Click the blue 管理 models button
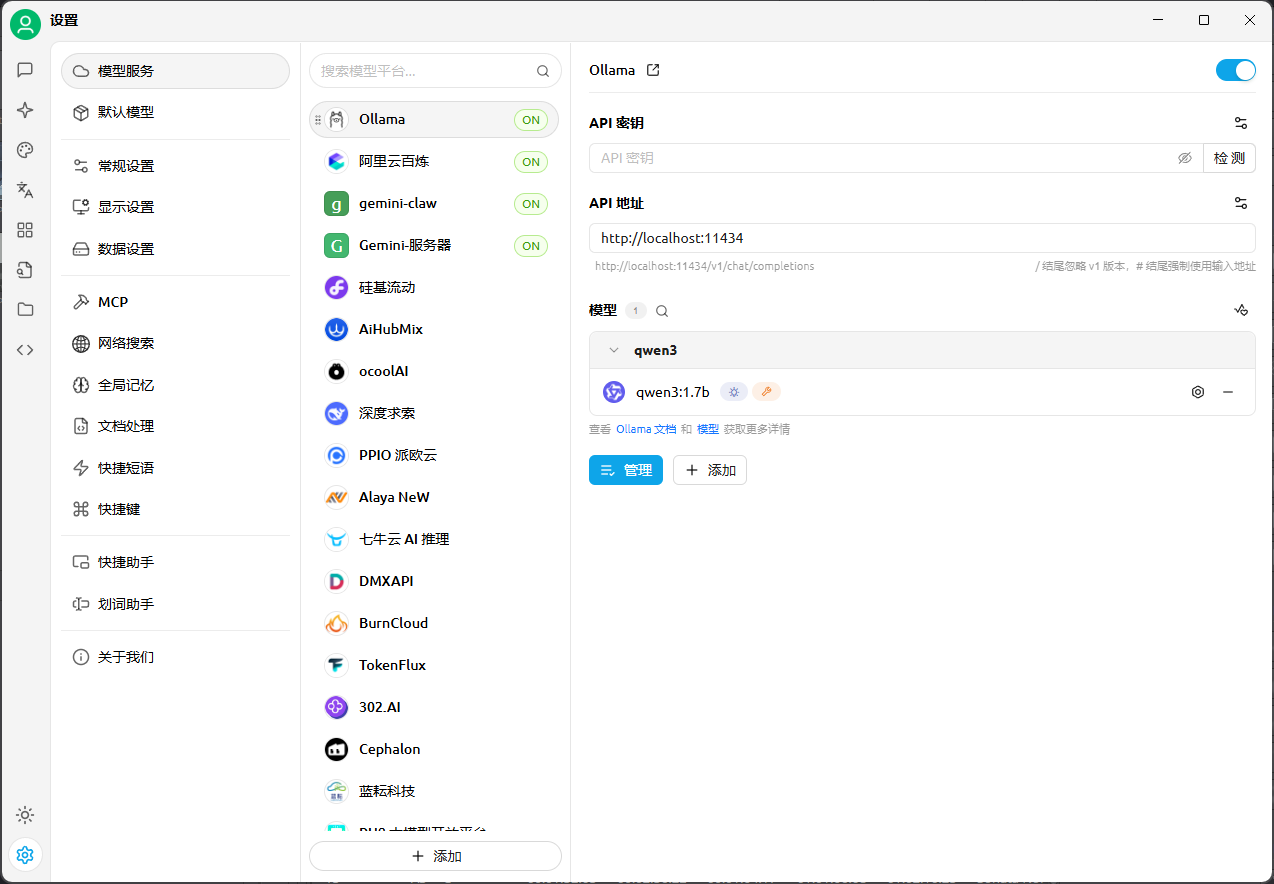 pos(626,470)
